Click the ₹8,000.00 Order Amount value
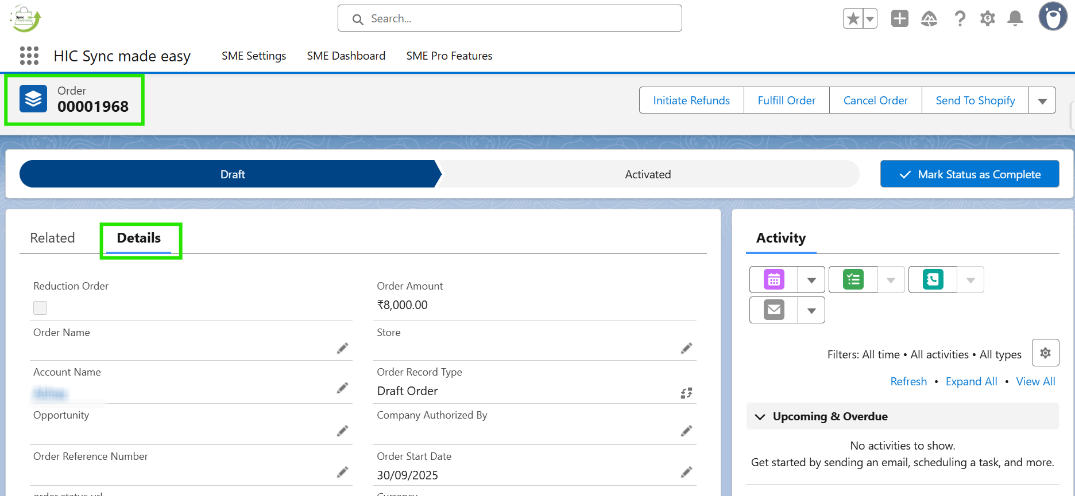 [402, 305]
